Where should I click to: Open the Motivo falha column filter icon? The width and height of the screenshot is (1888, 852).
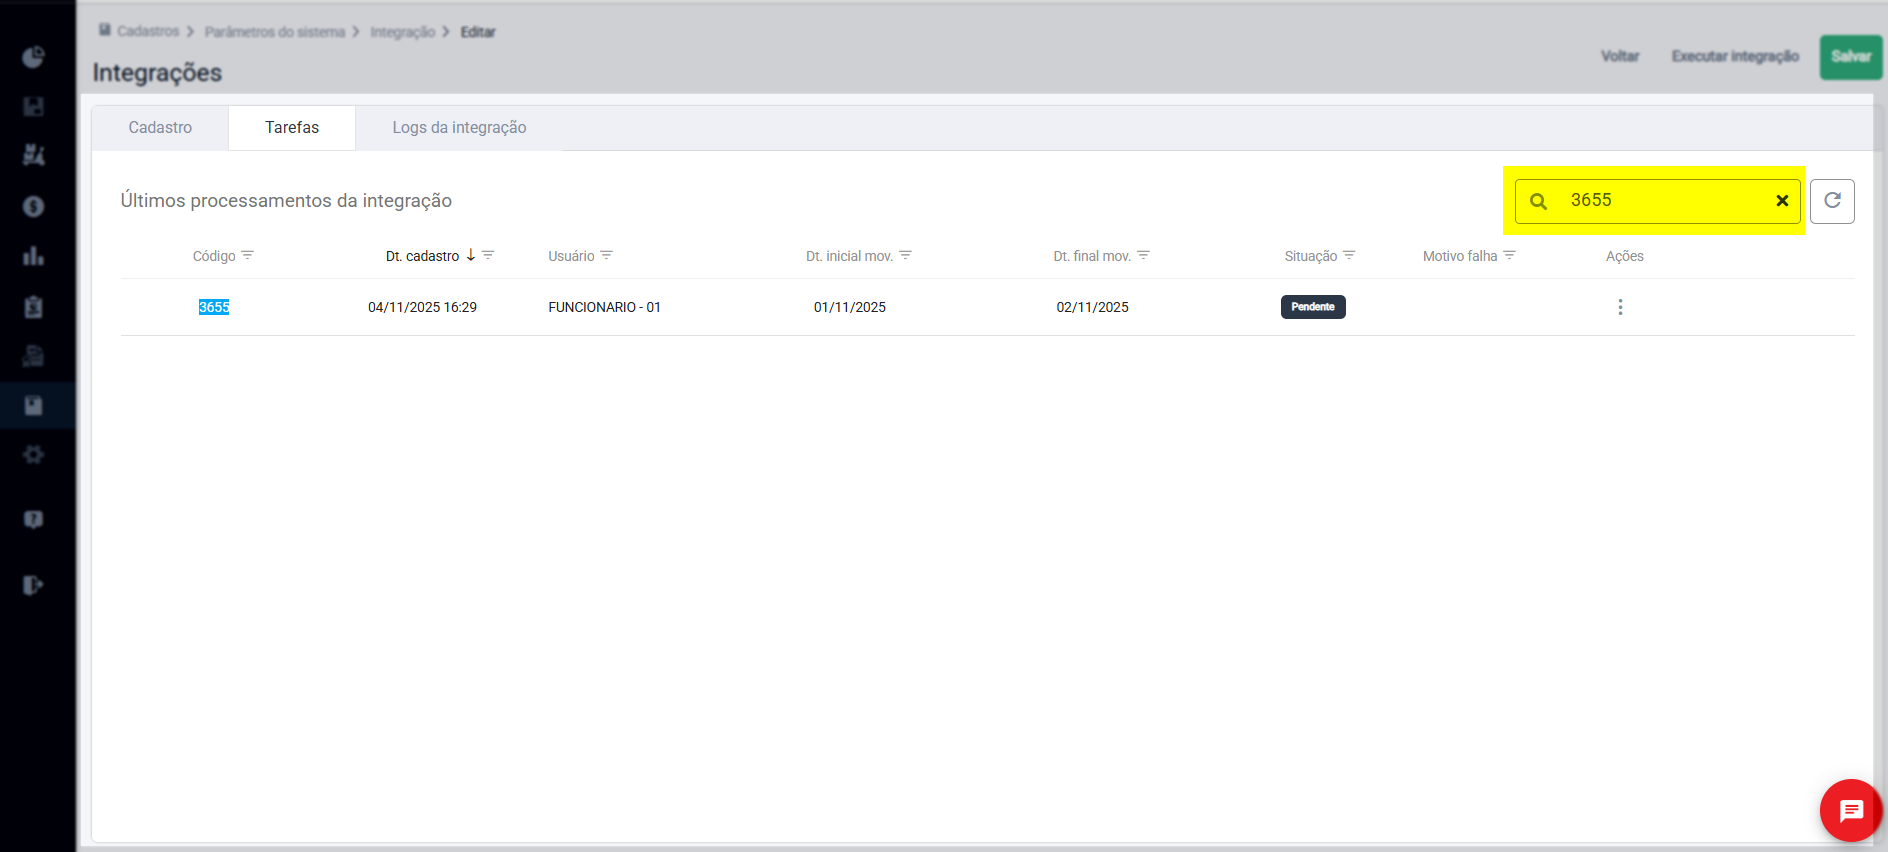(x=1509, y=256)
